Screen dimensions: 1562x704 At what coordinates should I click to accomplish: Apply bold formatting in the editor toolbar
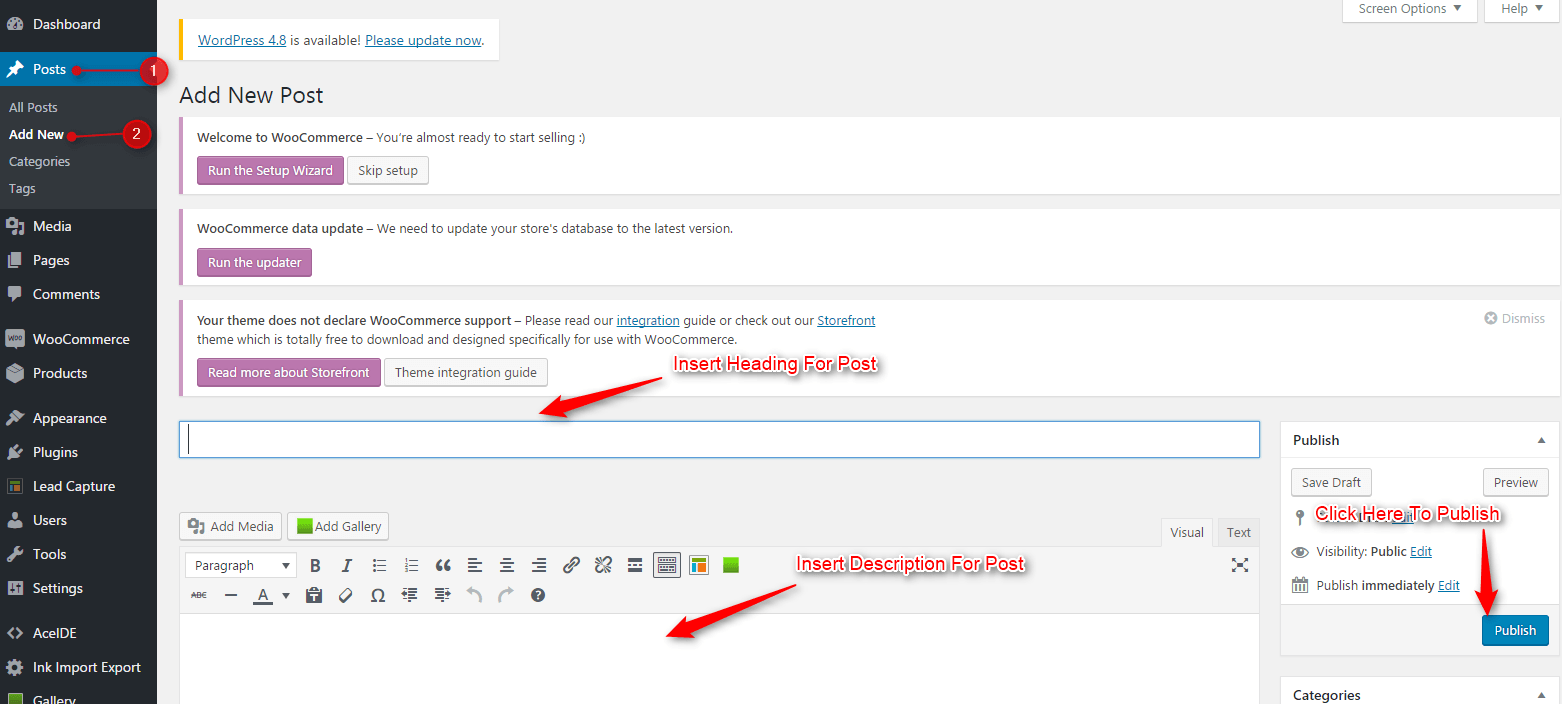click(315, 565)
